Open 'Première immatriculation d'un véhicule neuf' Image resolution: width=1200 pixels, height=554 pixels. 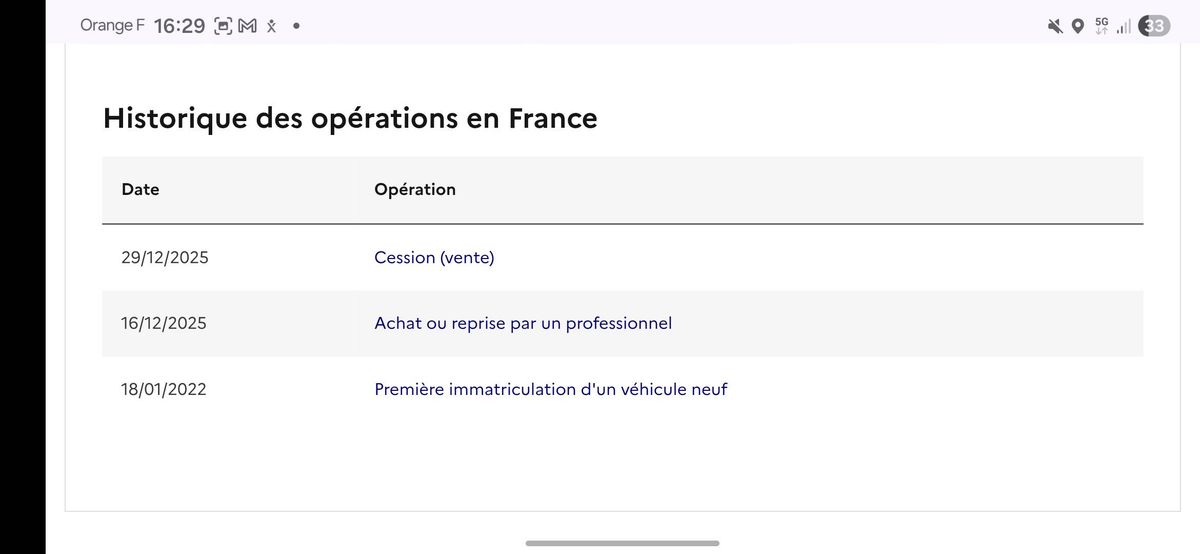point(550,389)
